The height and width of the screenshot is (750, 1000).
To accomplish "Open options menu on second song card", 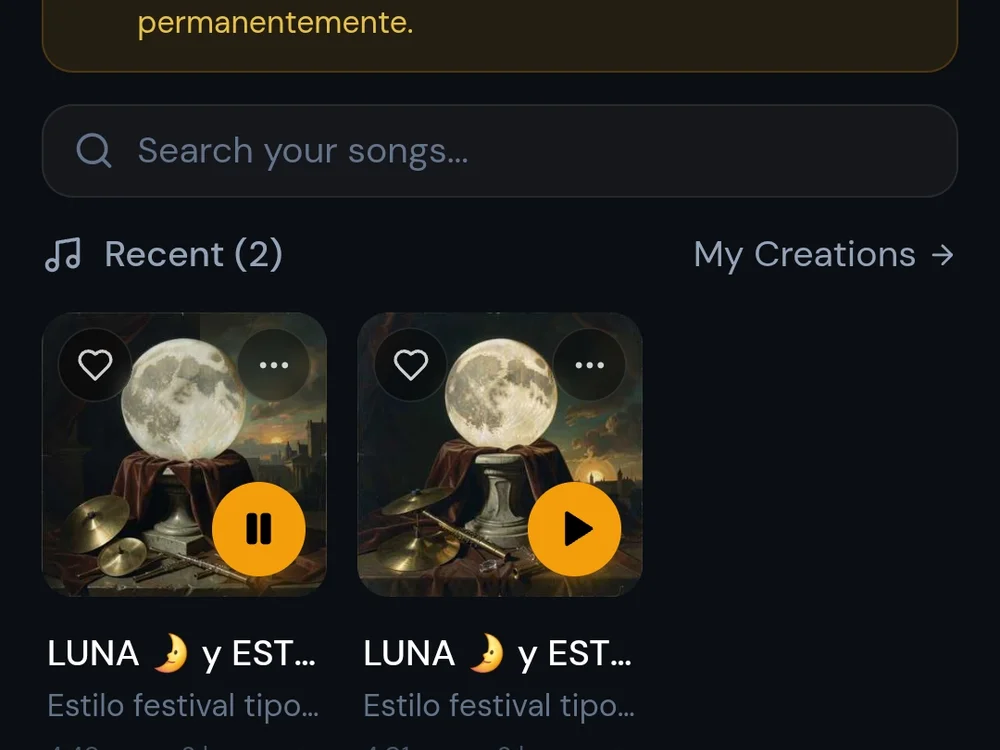I will click(x=589, y=365).
